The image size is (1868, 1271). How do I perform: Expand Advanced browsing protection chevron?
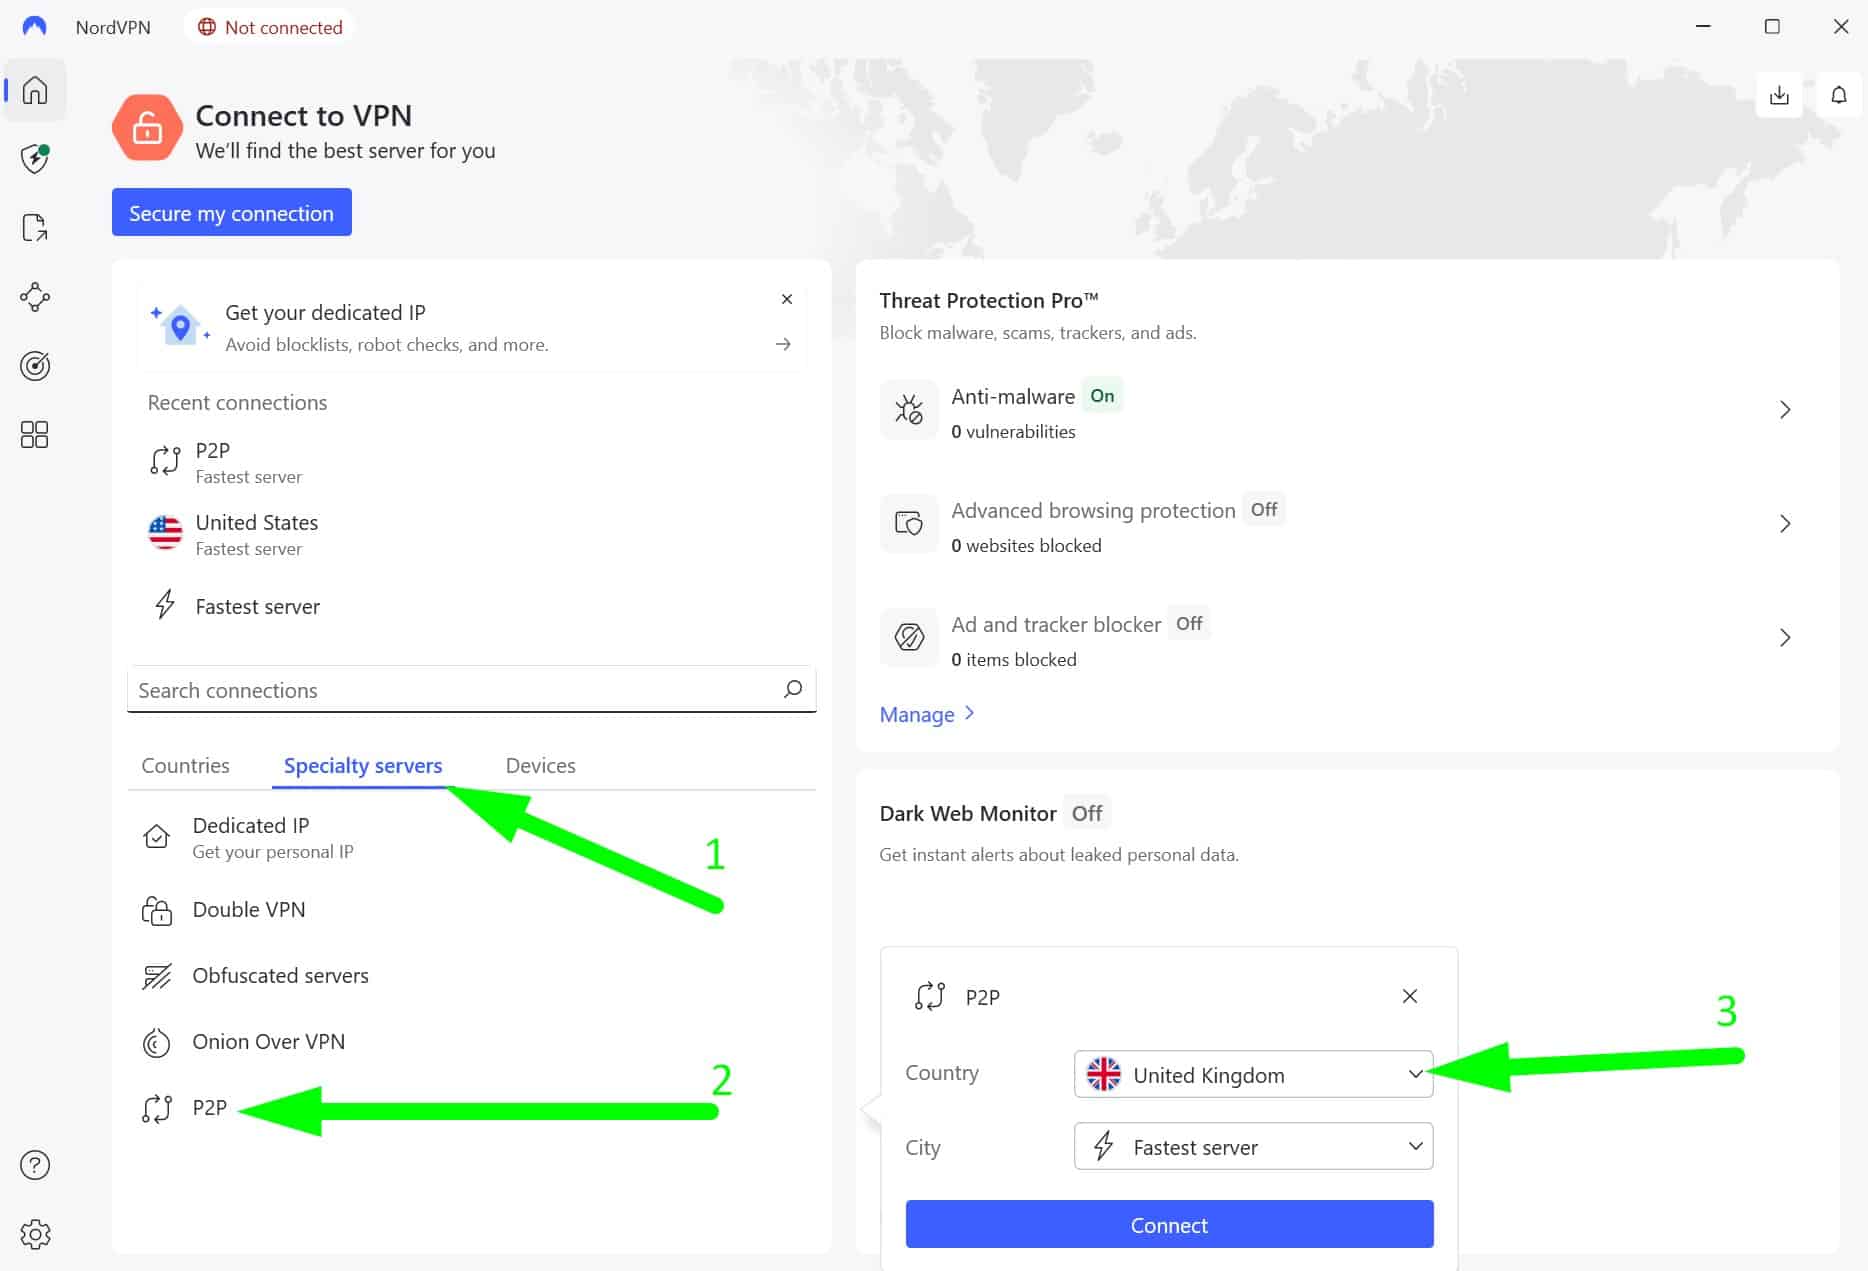pos(1785,523)
